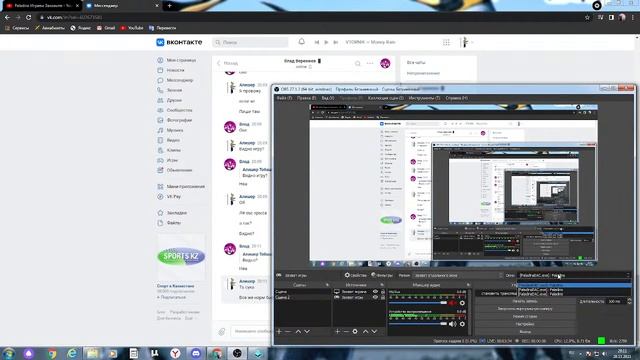Click the Exit button in OBS controls
Screen dimensions: 640x360
[525, 332]
